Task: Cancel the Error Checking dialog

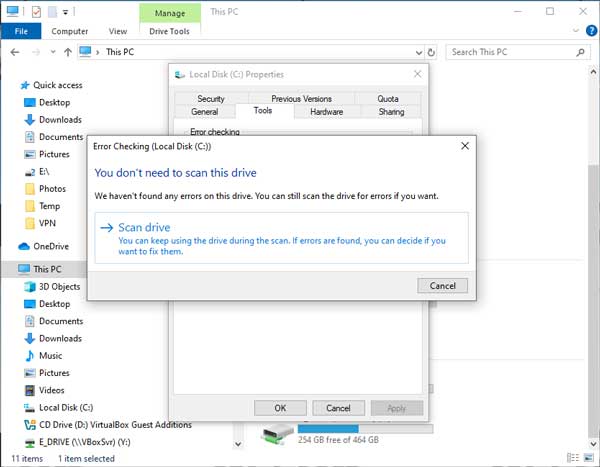Action: [x=442, y=286]
